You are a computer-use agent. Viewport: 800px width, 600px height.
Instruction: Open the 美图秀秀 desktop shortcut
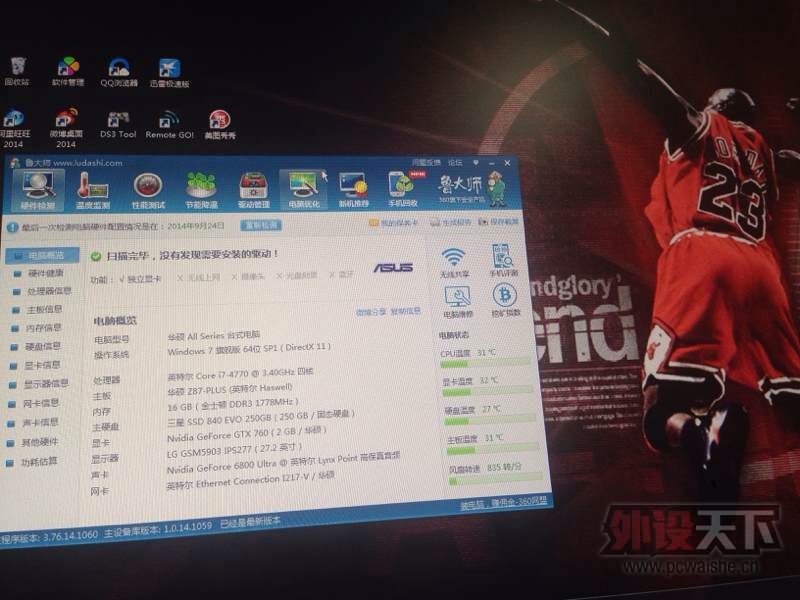[220, 125]
